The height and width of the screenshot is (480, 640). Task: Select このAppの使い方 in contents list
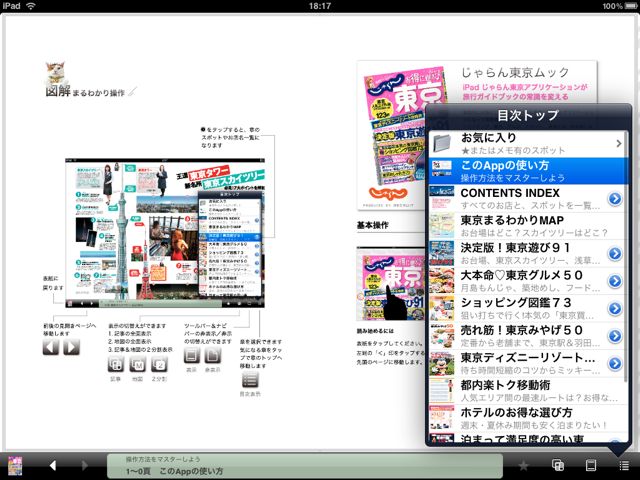coord(527,171)
